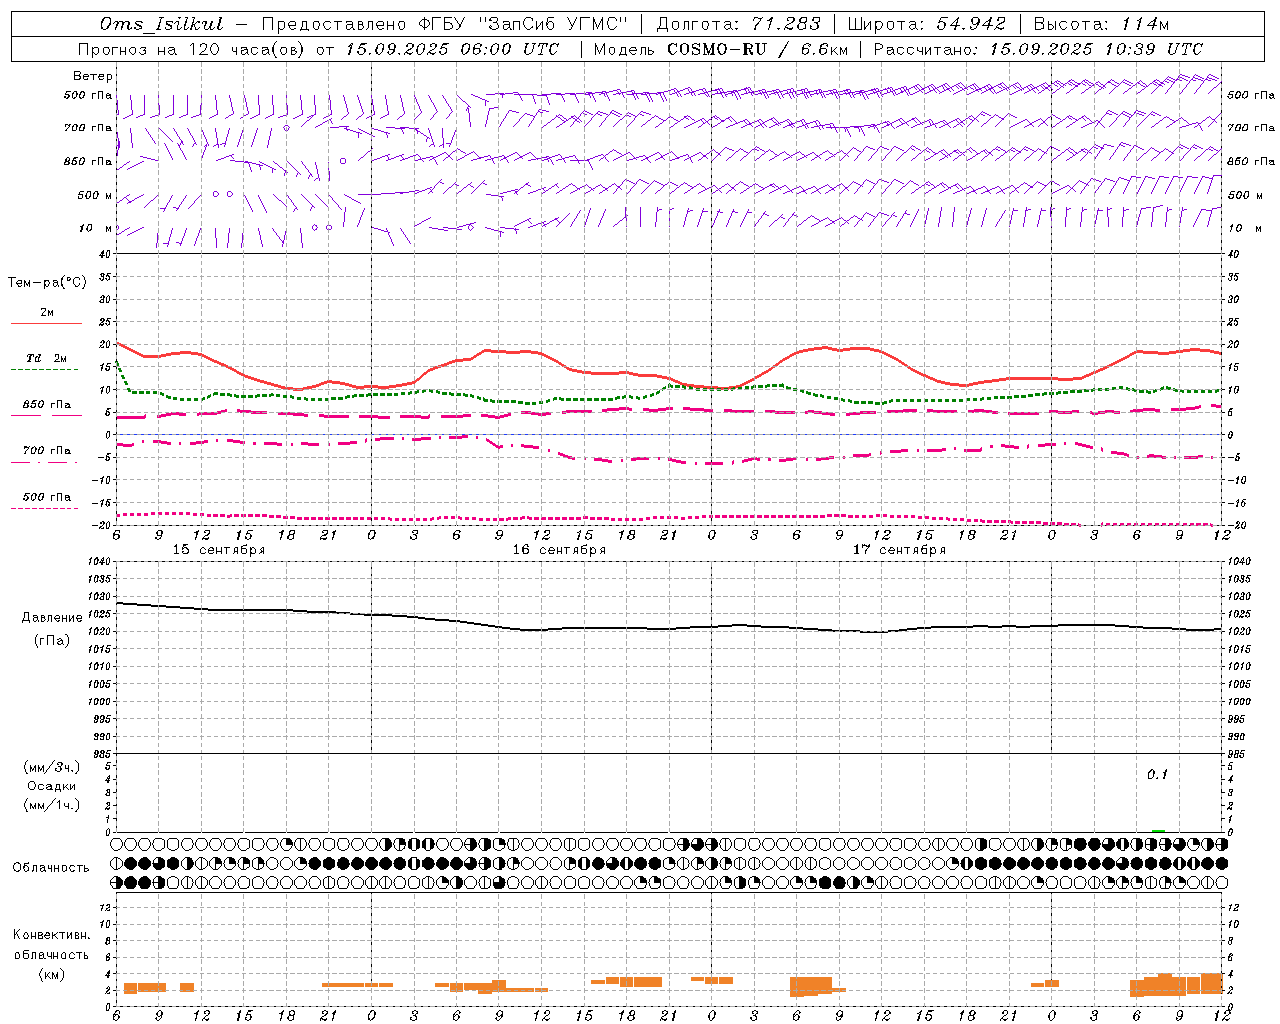Click the date label 17 сентября
The image size is (1280, 1024).
(899, 550)
